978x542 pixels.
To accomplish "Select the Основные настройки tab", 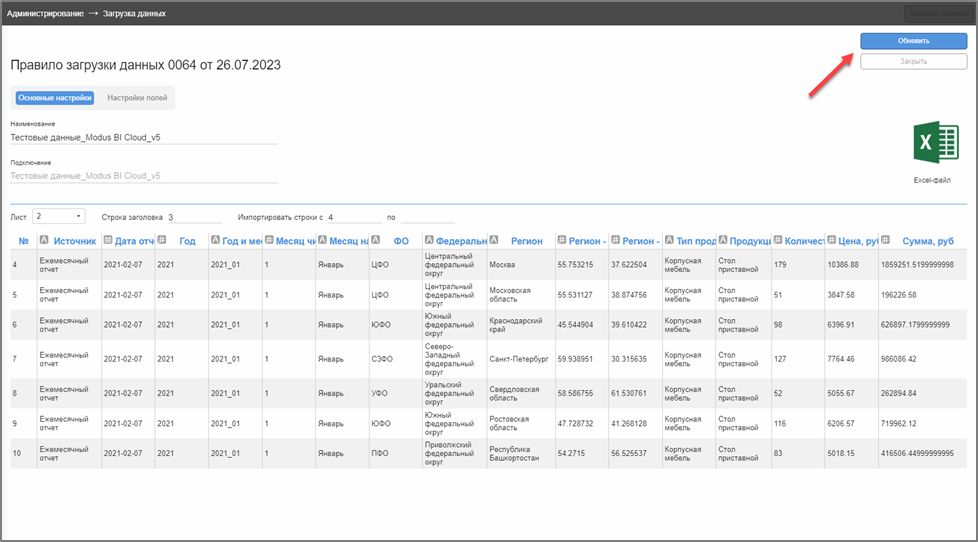I will click(x=55, y=98).
